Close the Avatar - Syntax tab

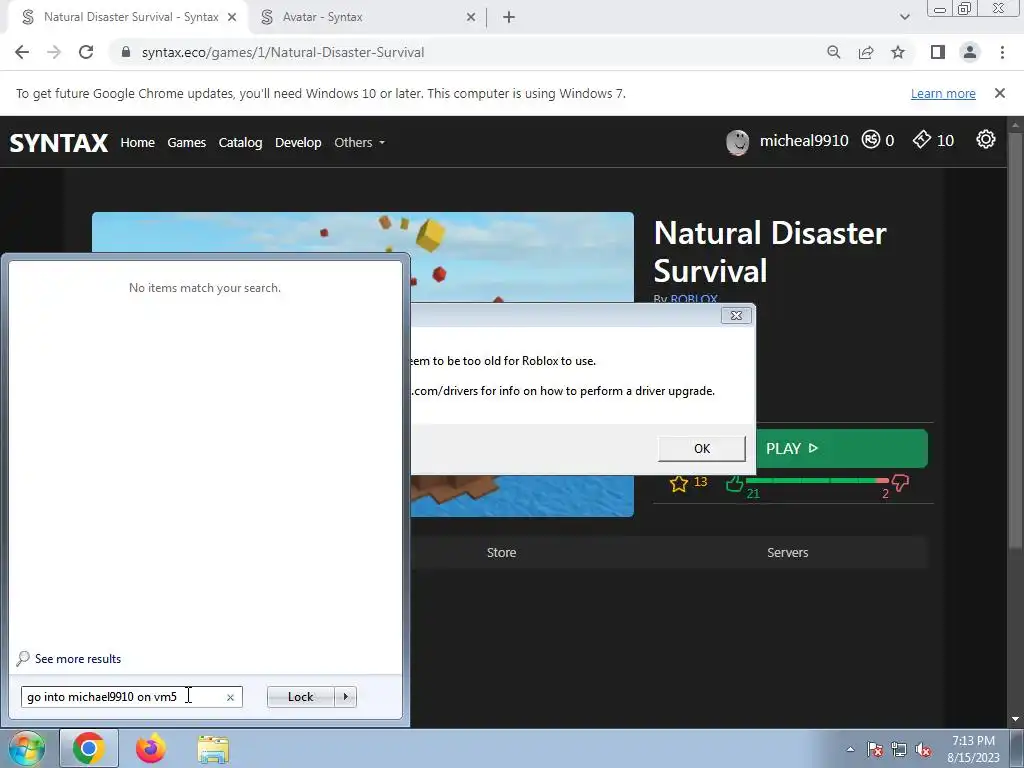(x=471, y=17)
